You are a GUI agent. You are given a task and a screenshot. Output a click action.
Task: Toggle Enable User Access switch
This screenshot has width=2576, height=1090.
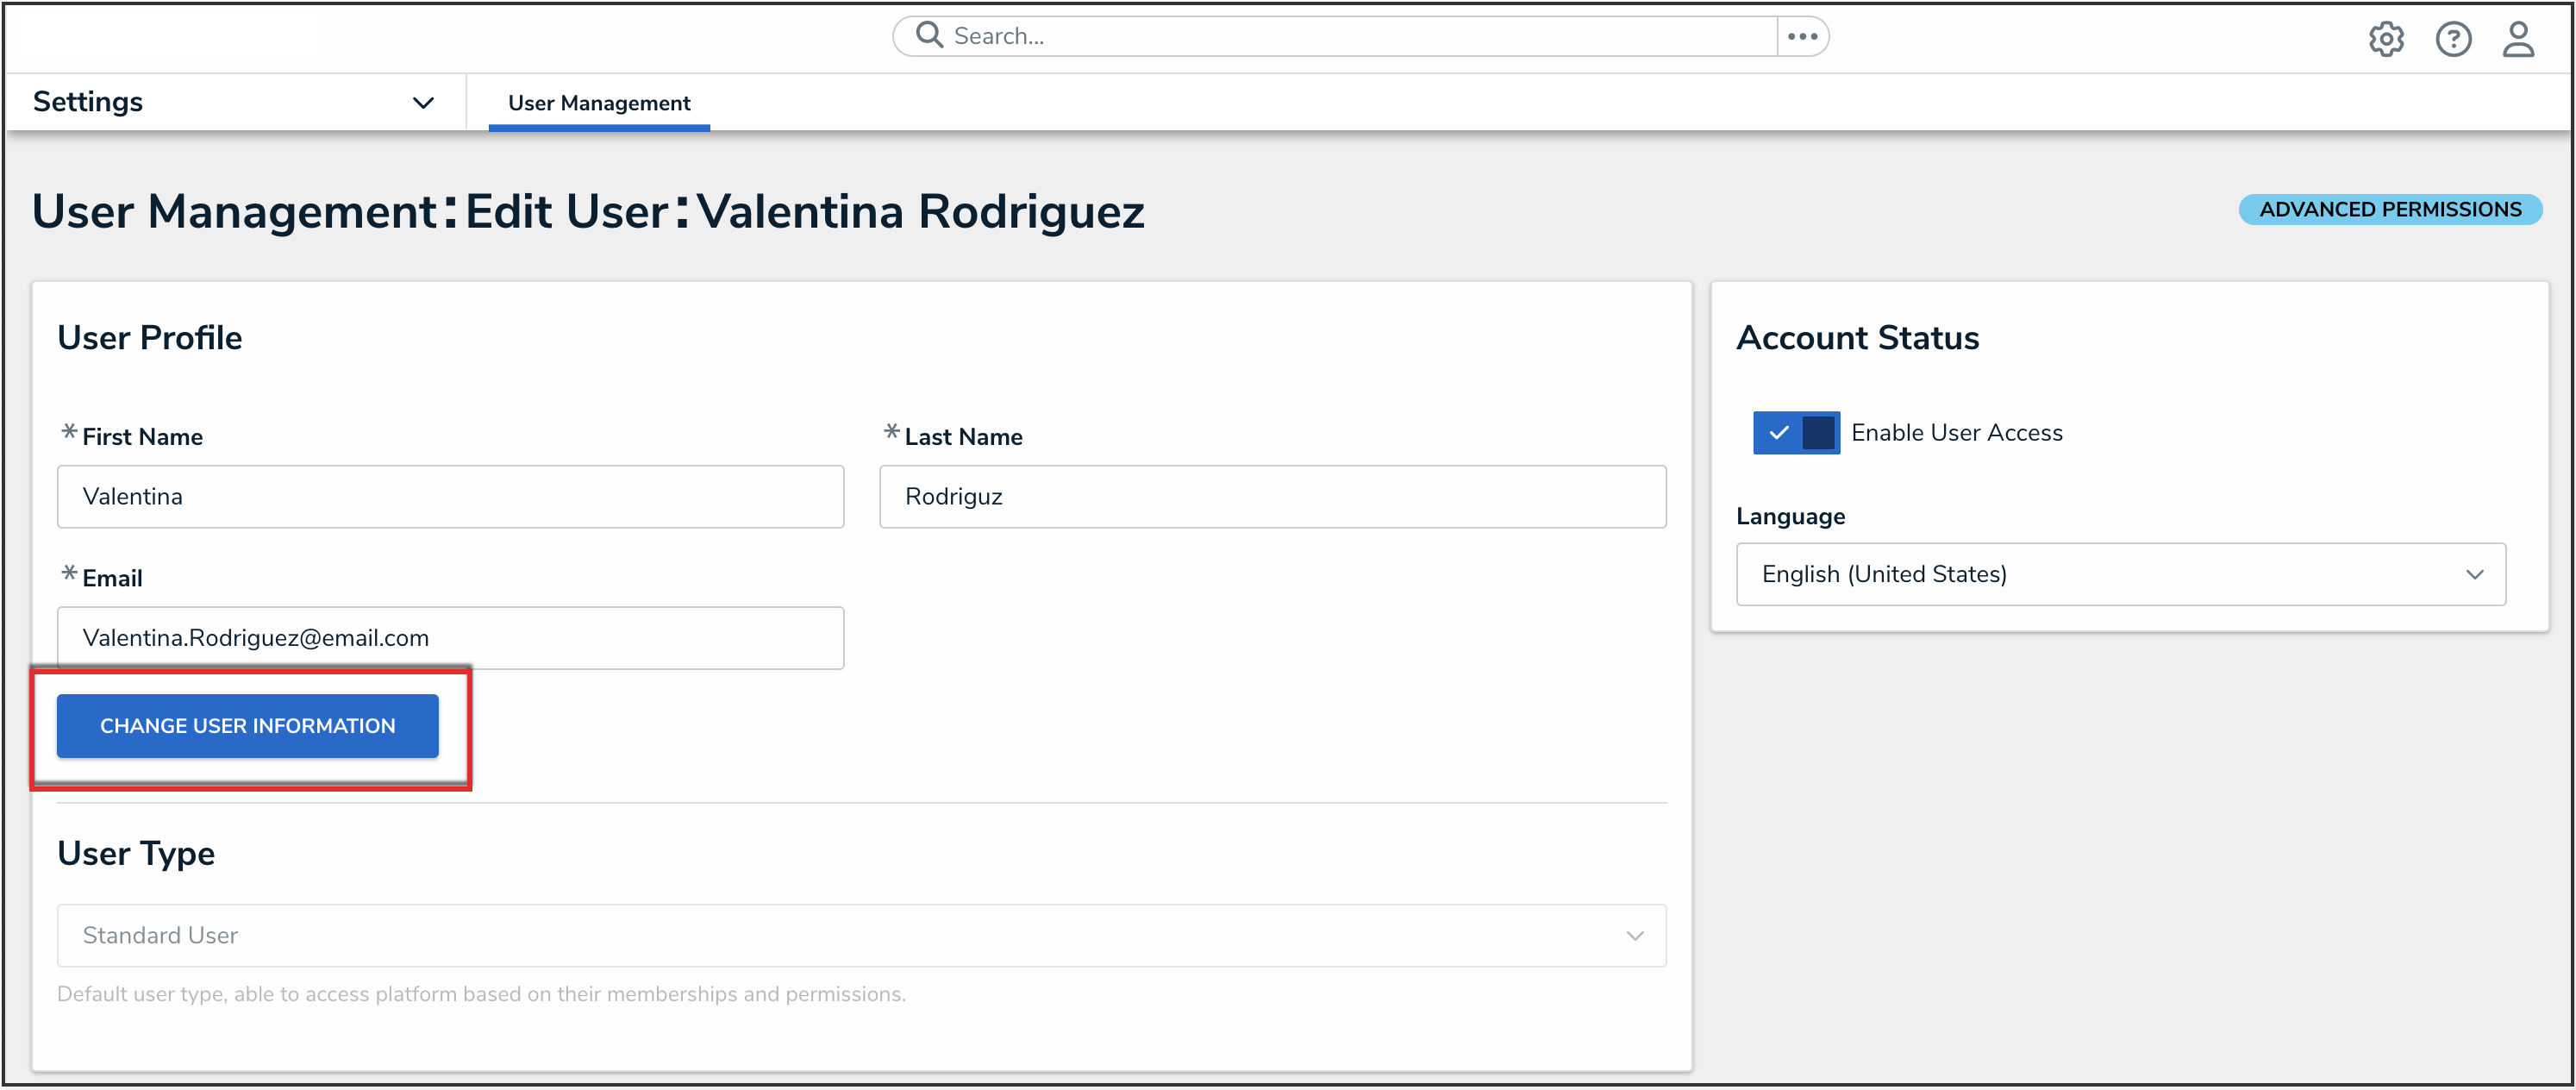point(1796,432)
